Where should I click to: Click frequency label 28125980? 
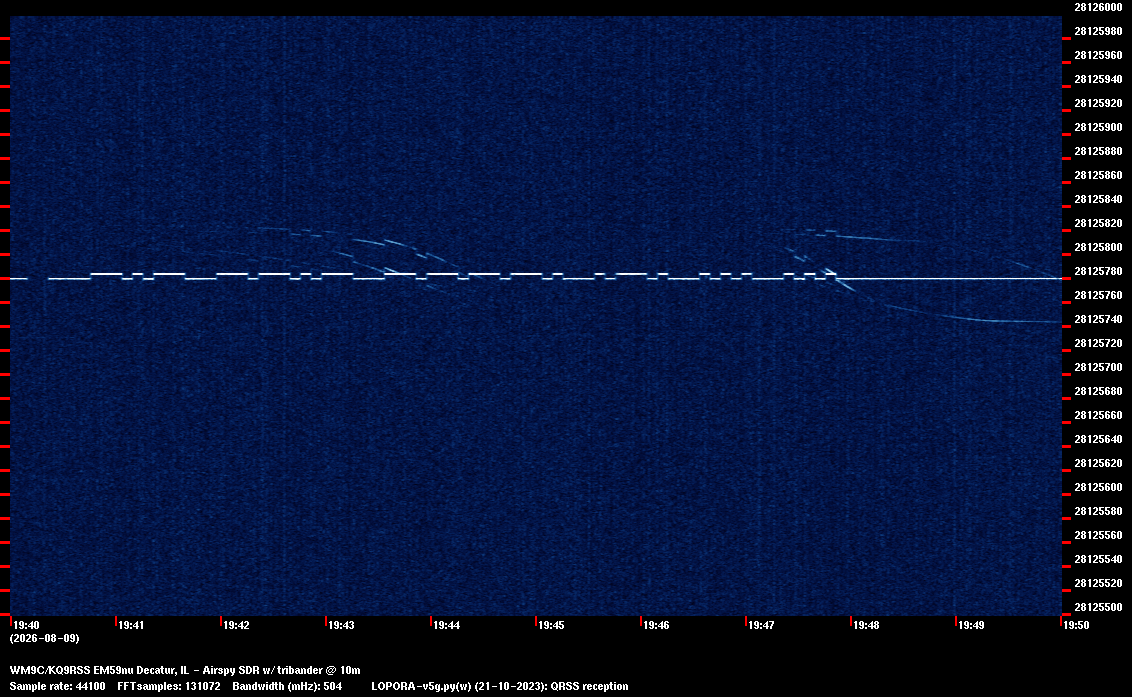(1098, 31)
